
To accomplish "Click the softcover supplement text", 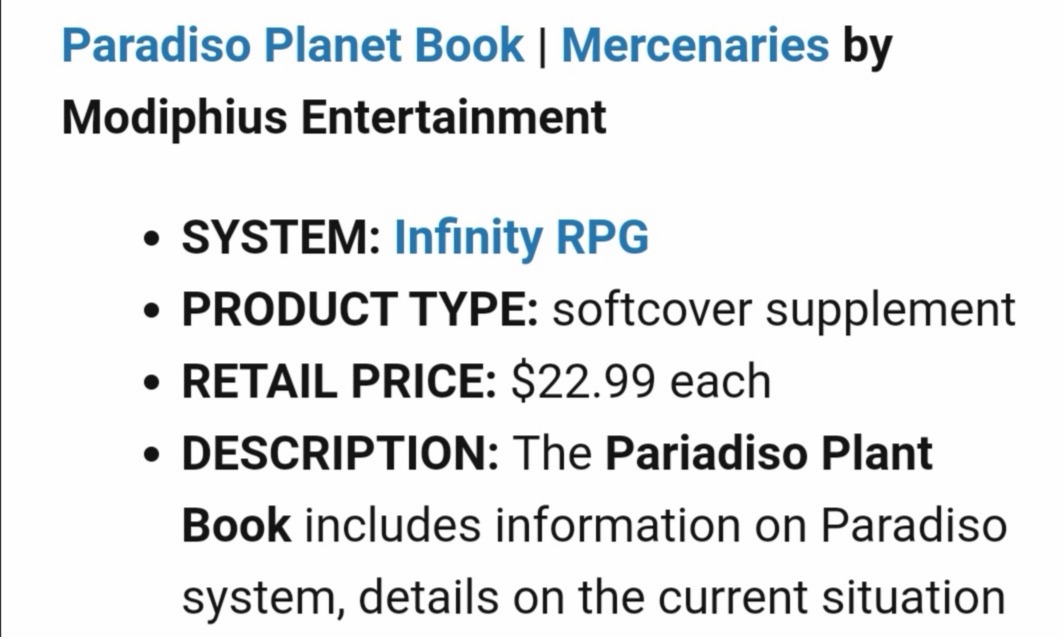I will [x=784, y=310].
